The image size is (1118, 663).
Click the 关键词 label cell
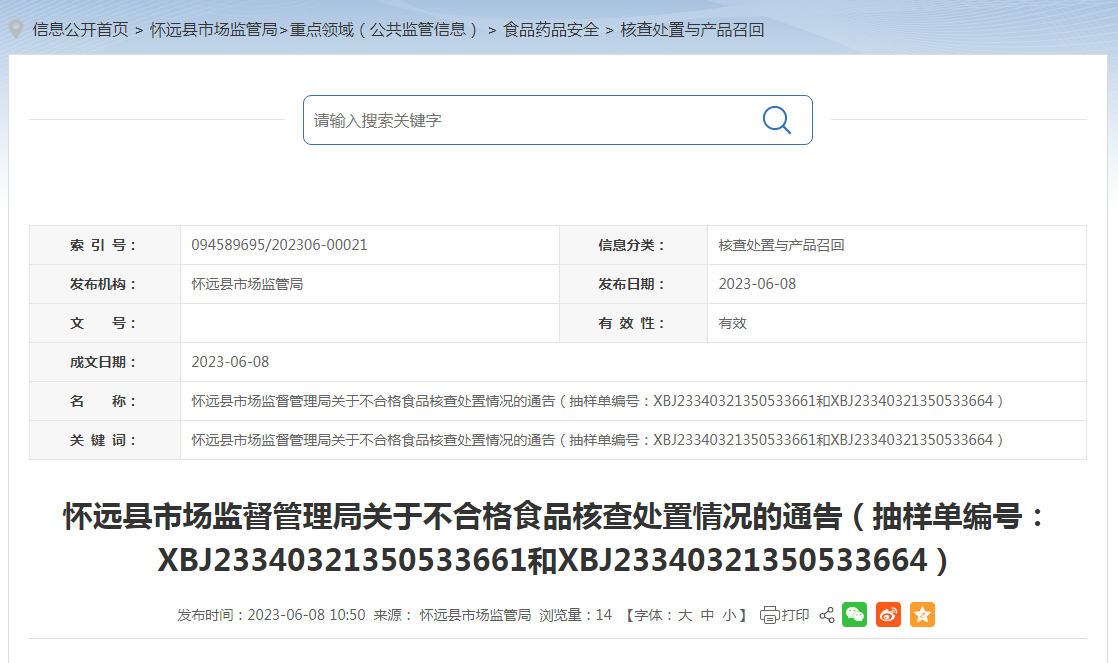tap(105, 440)
